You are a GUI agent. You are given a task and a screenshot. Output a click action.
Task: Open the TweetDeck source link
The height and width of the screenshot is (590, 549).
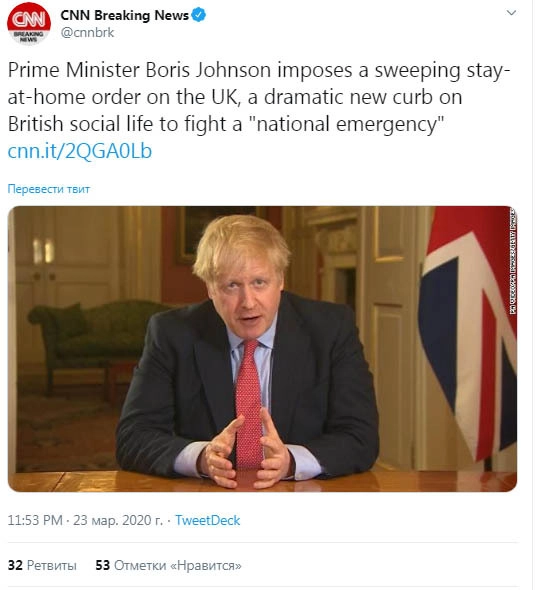click(x=207, y=520)
